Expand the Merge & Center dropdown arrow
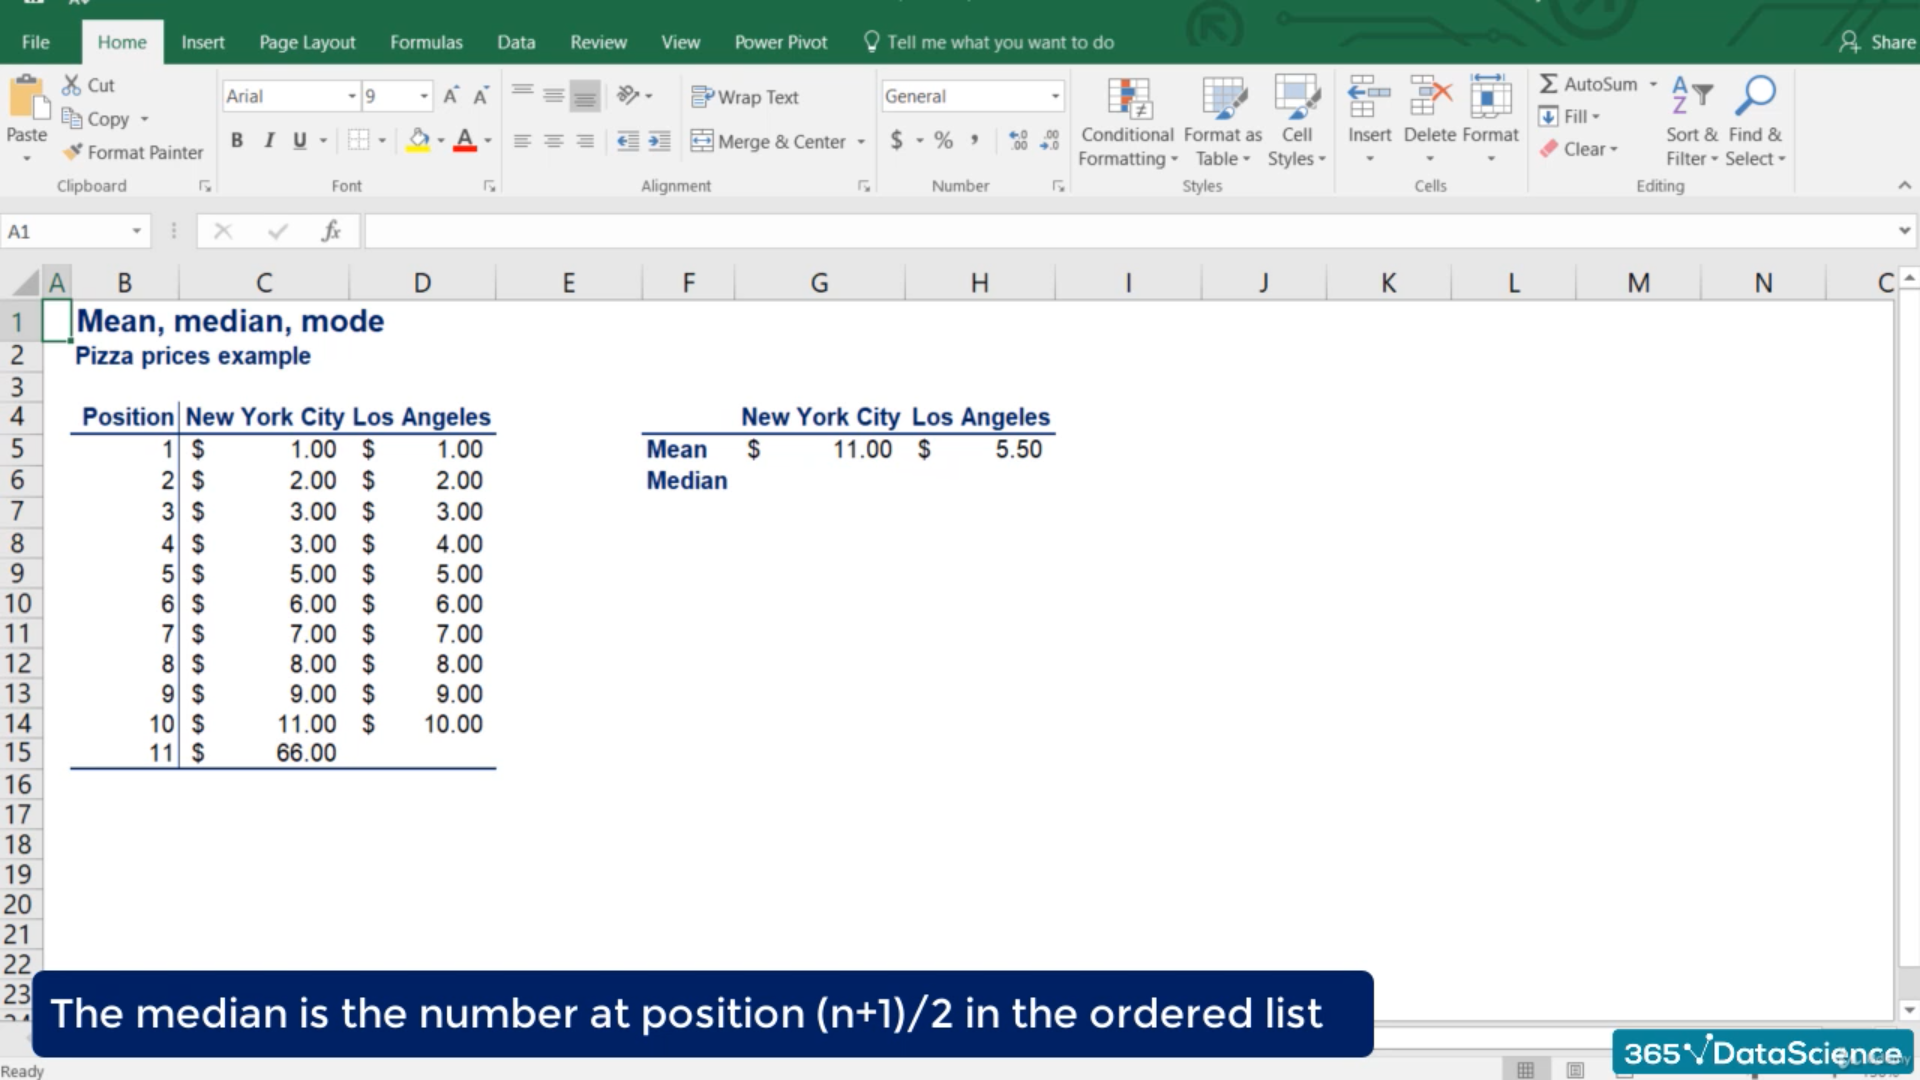The height and width of the screenshot is (1080, 1920). tap(861, 142)
